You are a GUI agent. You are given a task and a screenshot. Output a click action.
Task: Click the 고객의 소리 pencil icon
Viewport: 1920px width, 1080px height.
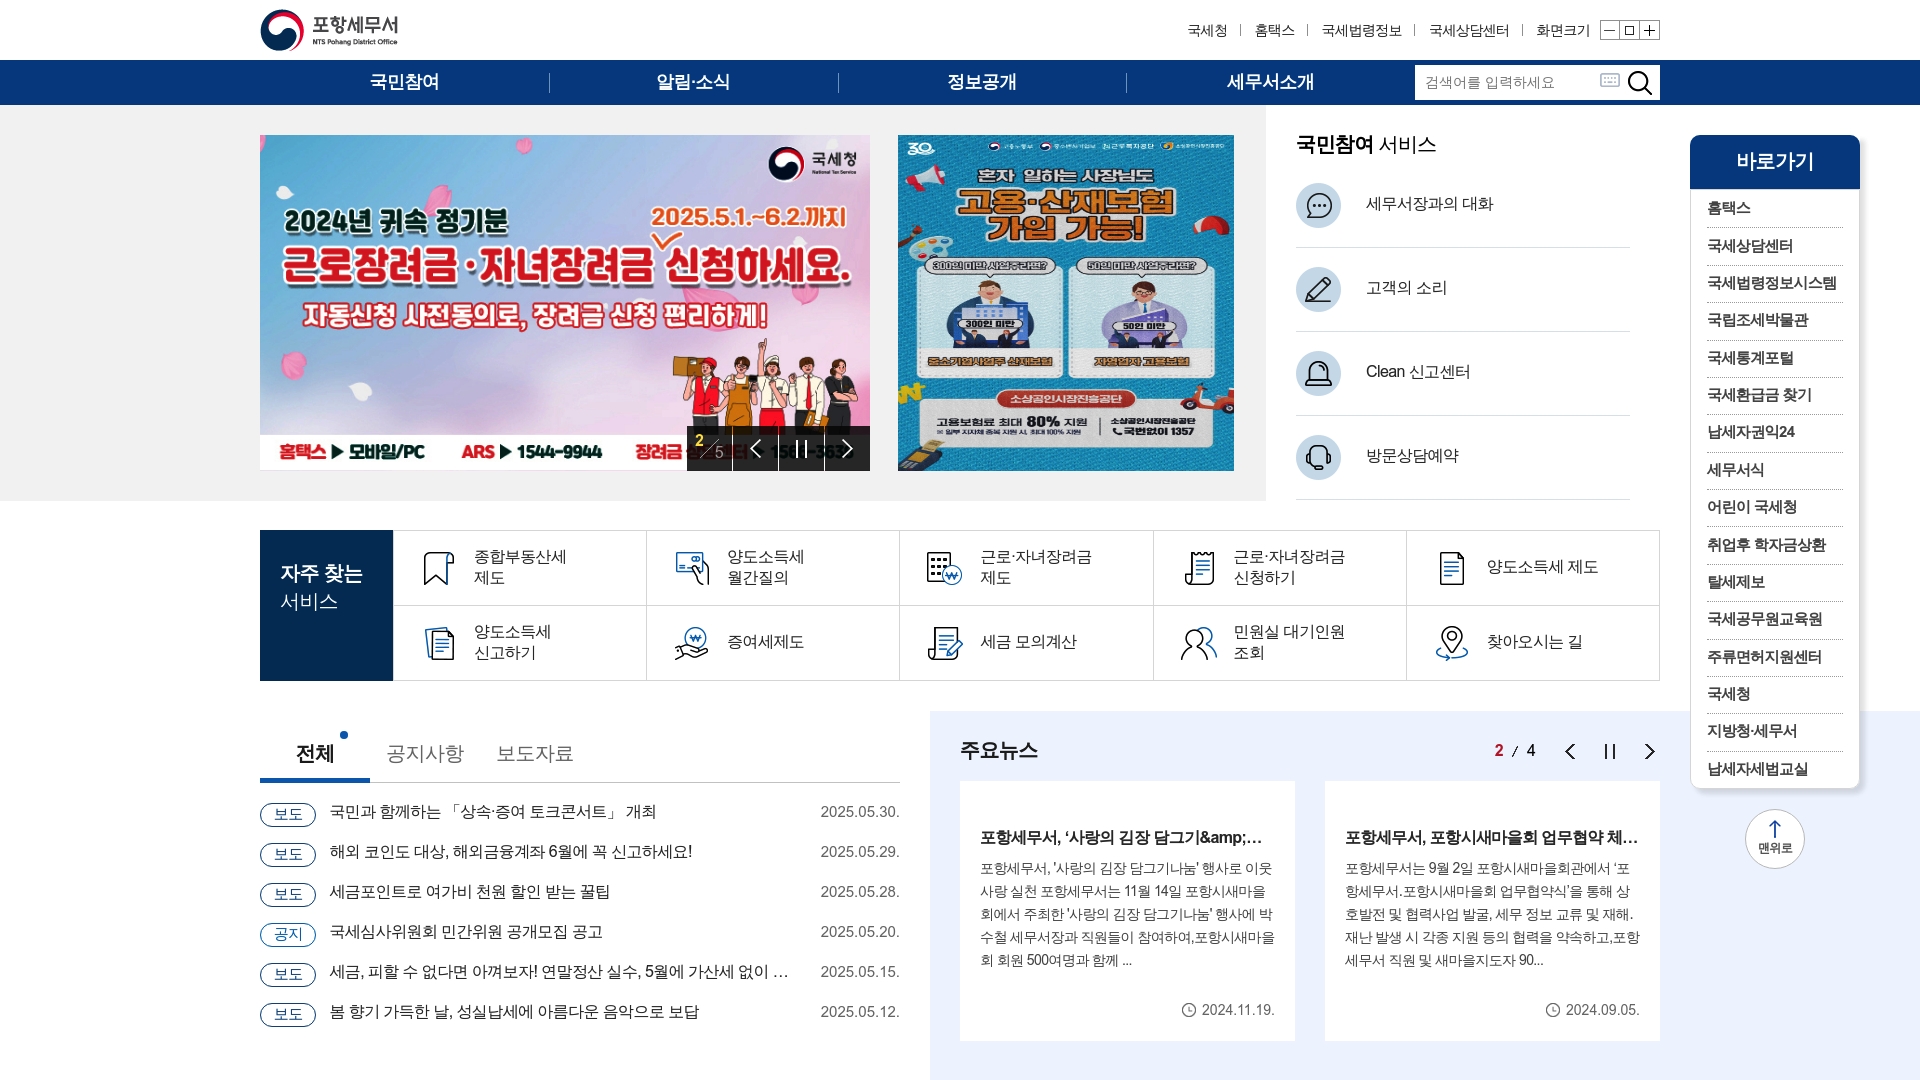pos(1318,289)
